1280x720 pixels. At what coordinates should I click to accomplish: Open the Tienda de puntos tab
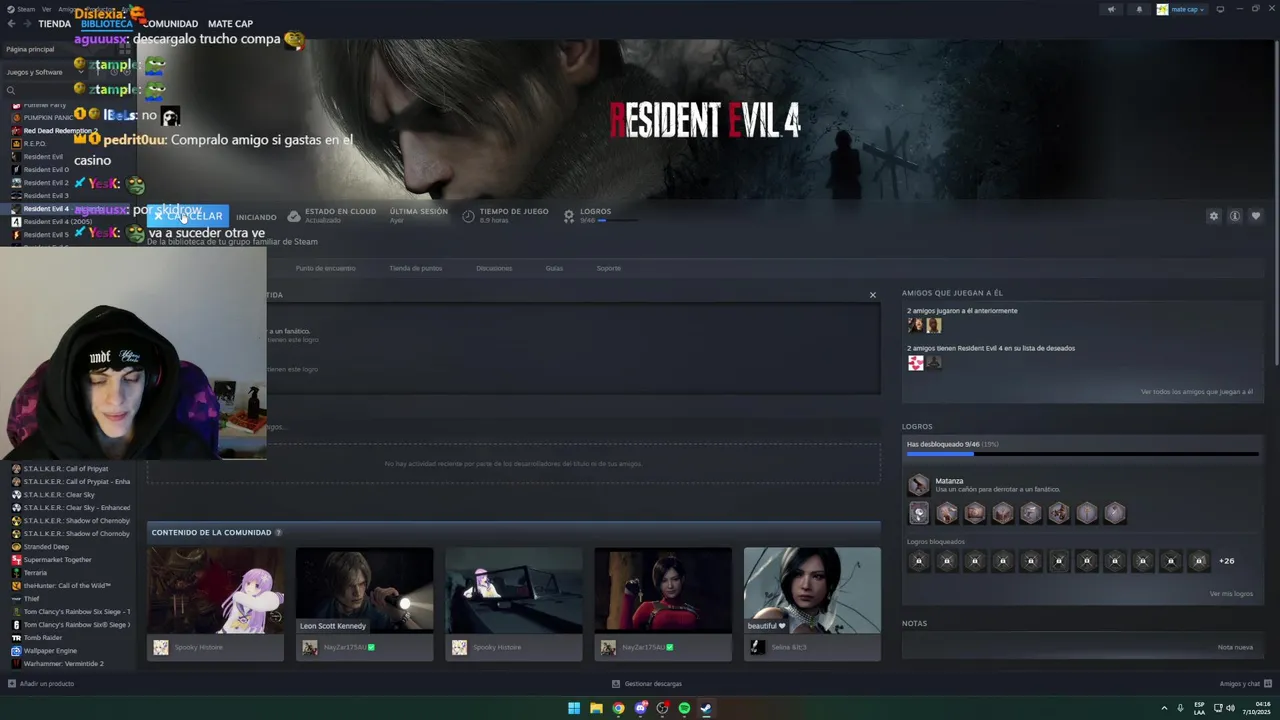[415, 268]
